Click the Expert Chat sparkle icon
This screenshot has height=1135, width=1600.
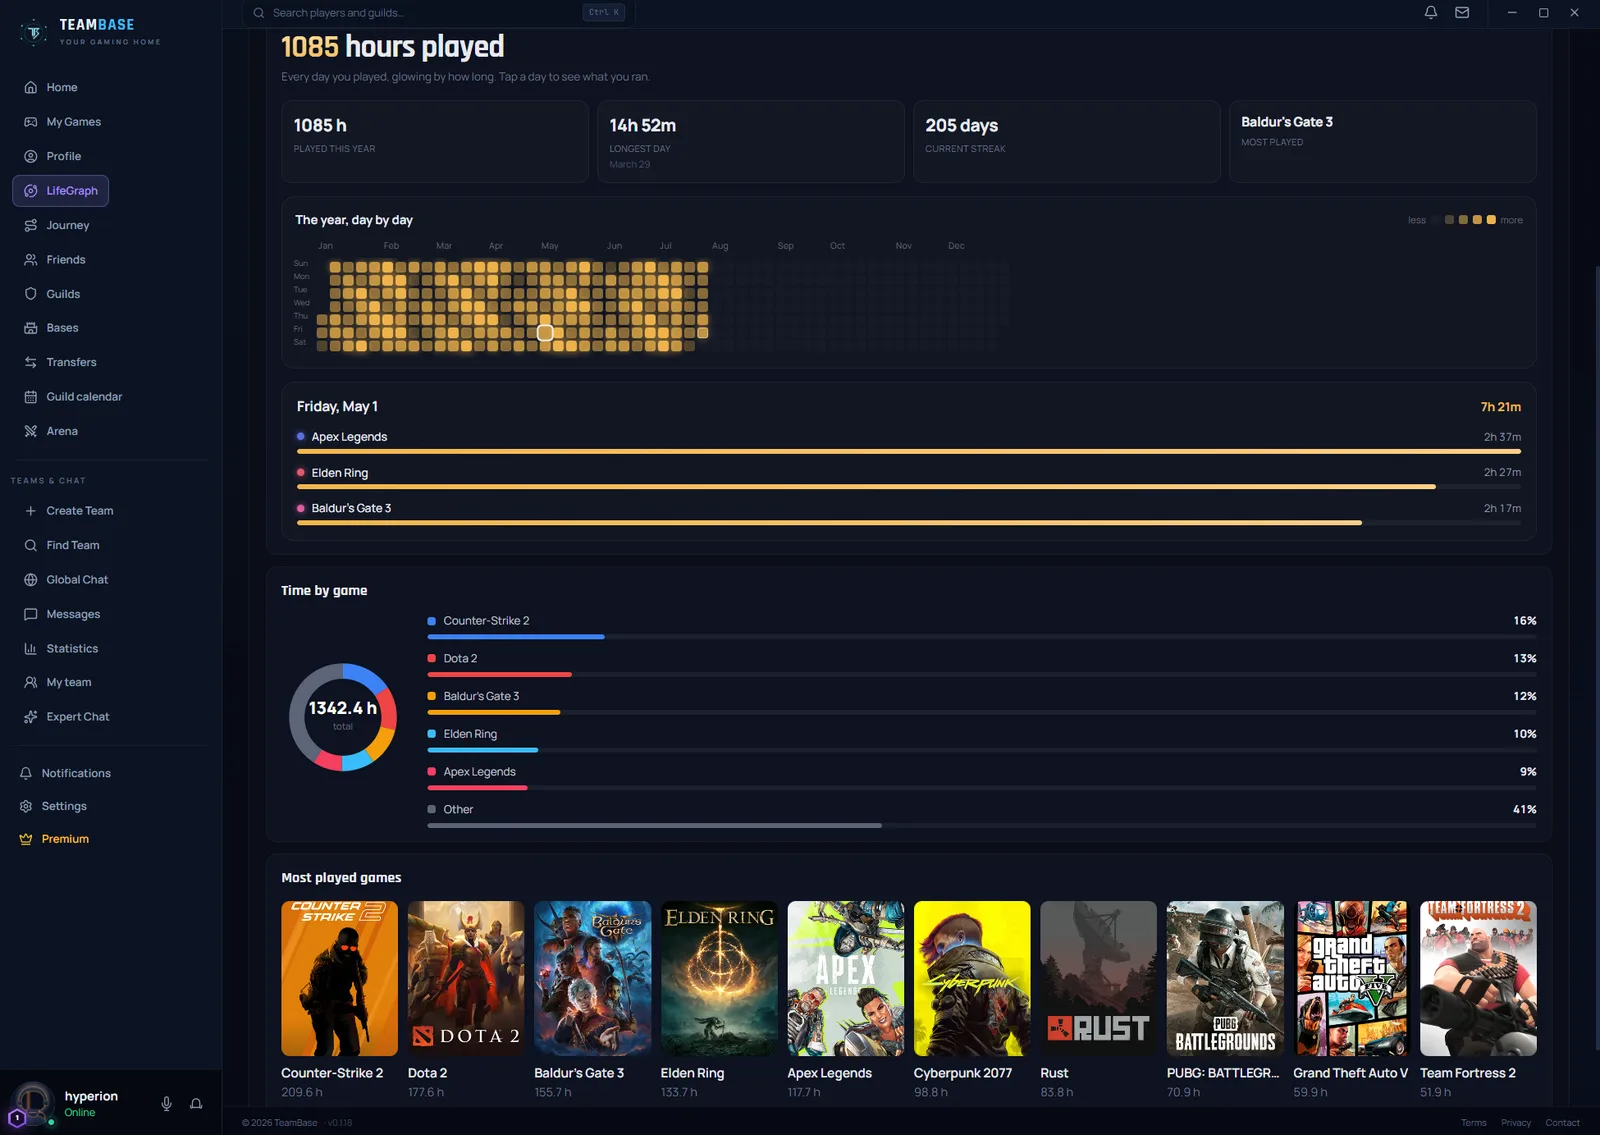(31, 717)
